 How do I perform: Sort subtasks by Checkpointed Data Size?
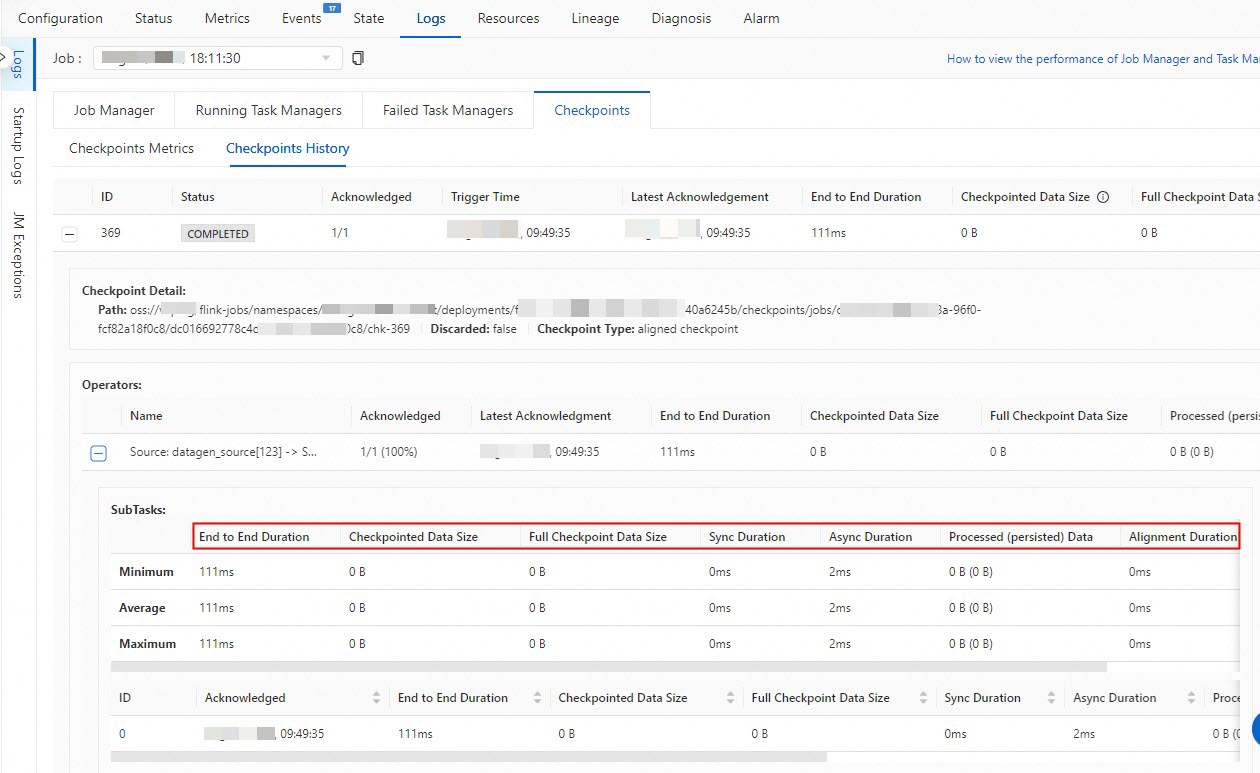pos(729,698)
